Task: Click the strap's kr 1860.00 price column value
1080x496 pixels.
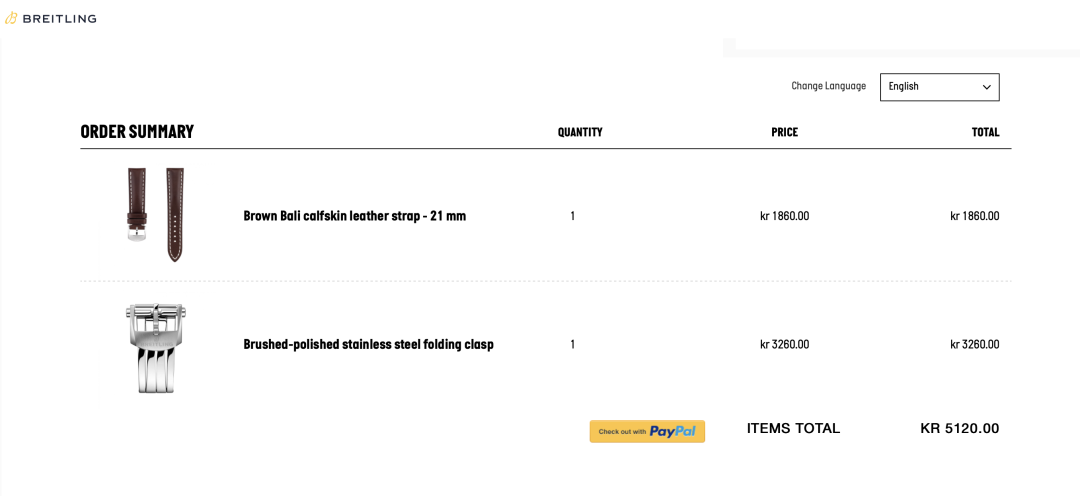Action: tap(784, 216)
